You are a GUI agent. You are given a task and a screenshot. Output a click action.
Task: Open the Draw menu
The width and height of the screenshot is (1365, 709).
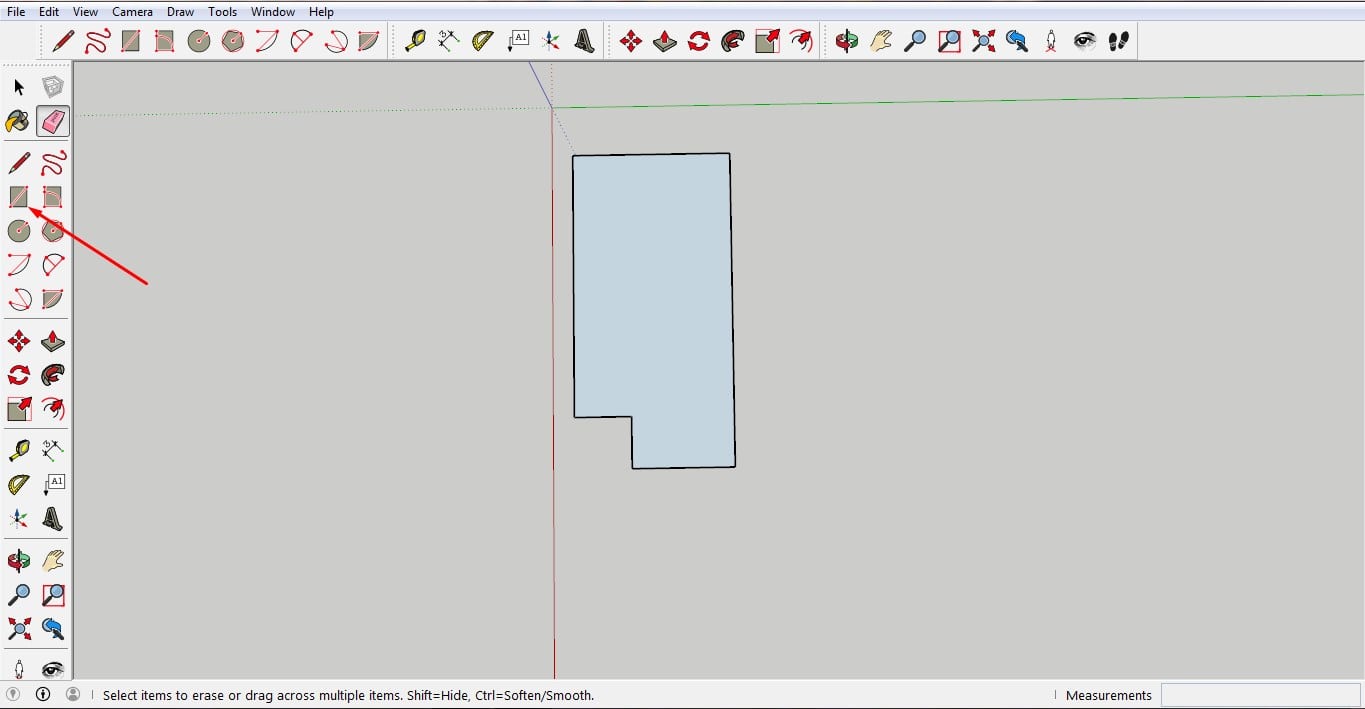click(181, 12)
